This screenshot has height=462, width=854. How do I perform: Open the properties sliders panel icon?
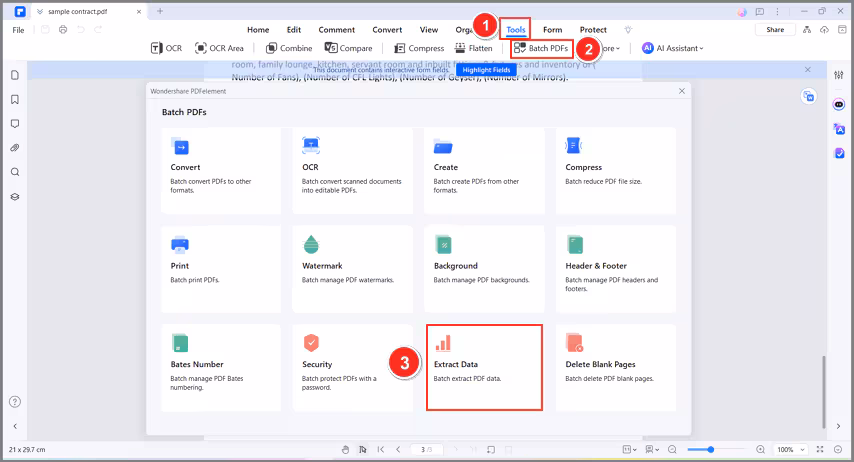coord(839,75)
